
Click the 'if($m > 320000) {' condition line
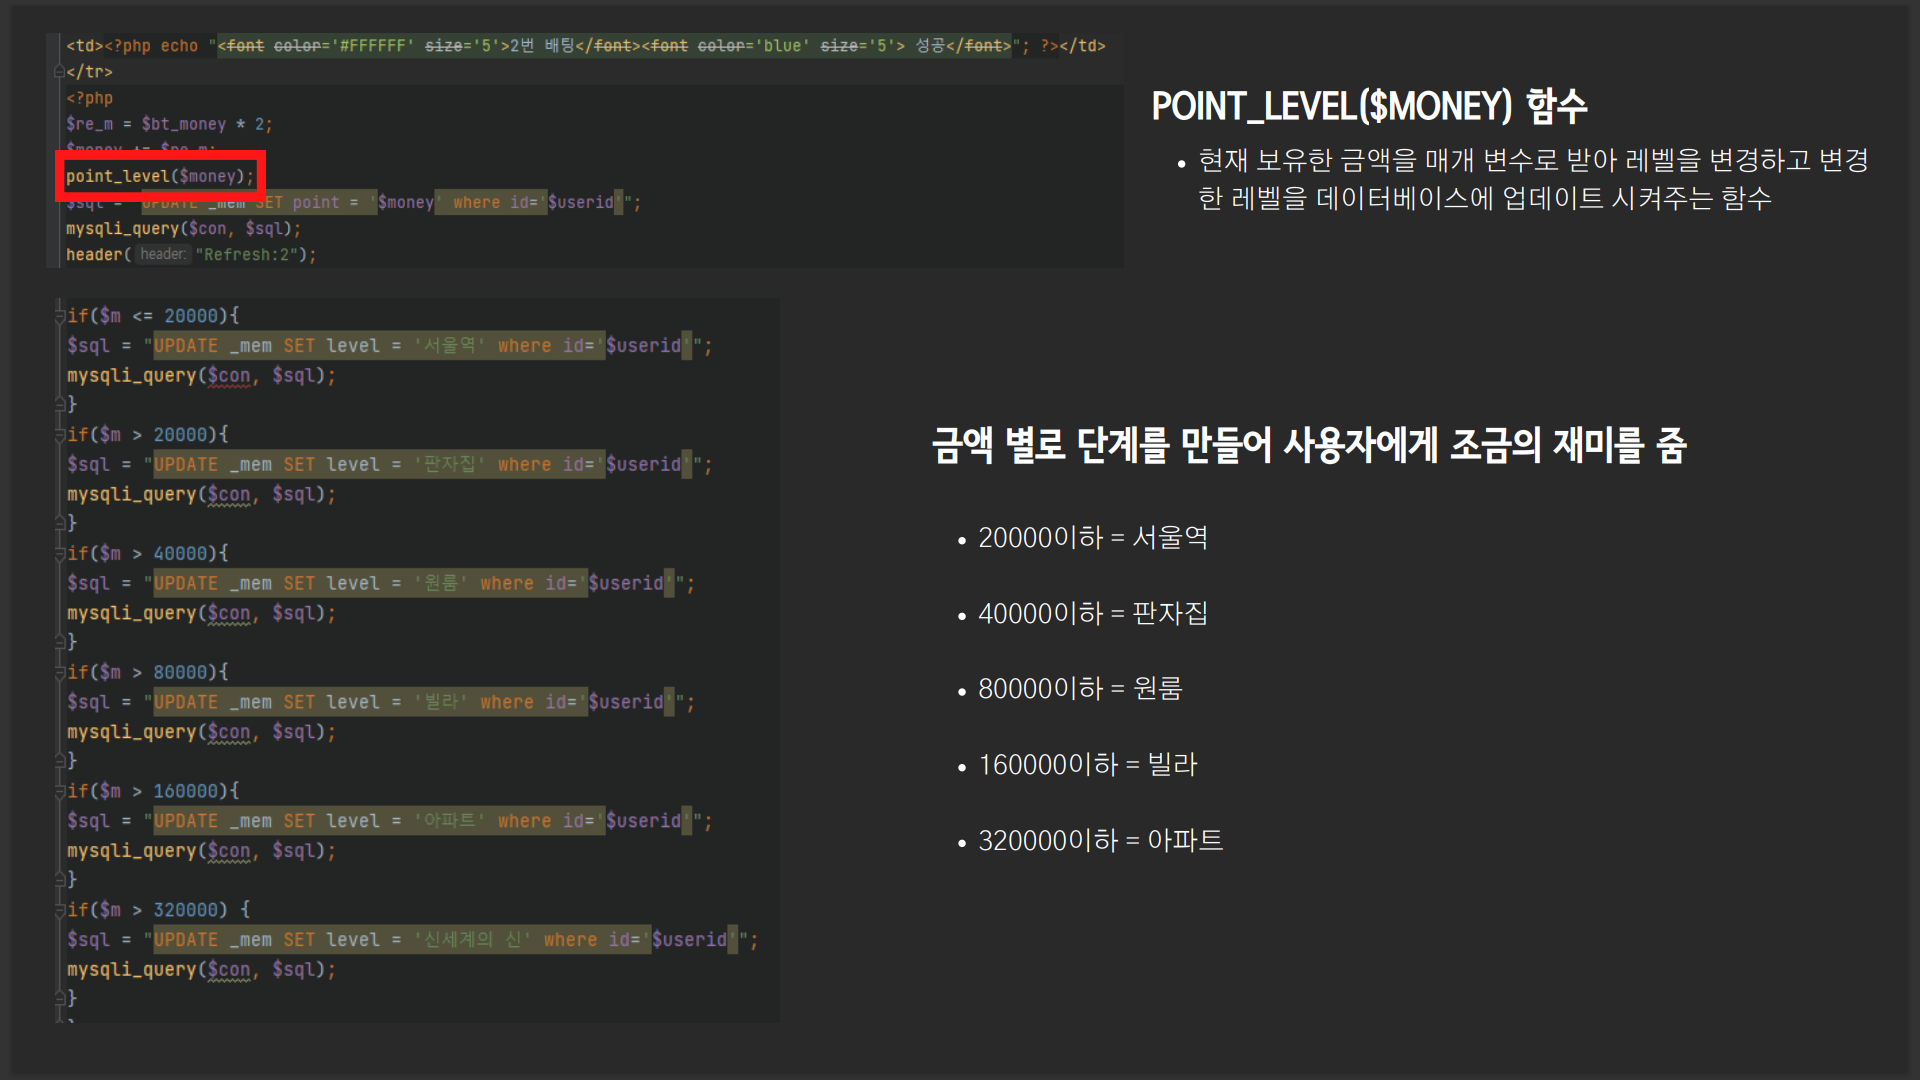click(x=158, y=910)
